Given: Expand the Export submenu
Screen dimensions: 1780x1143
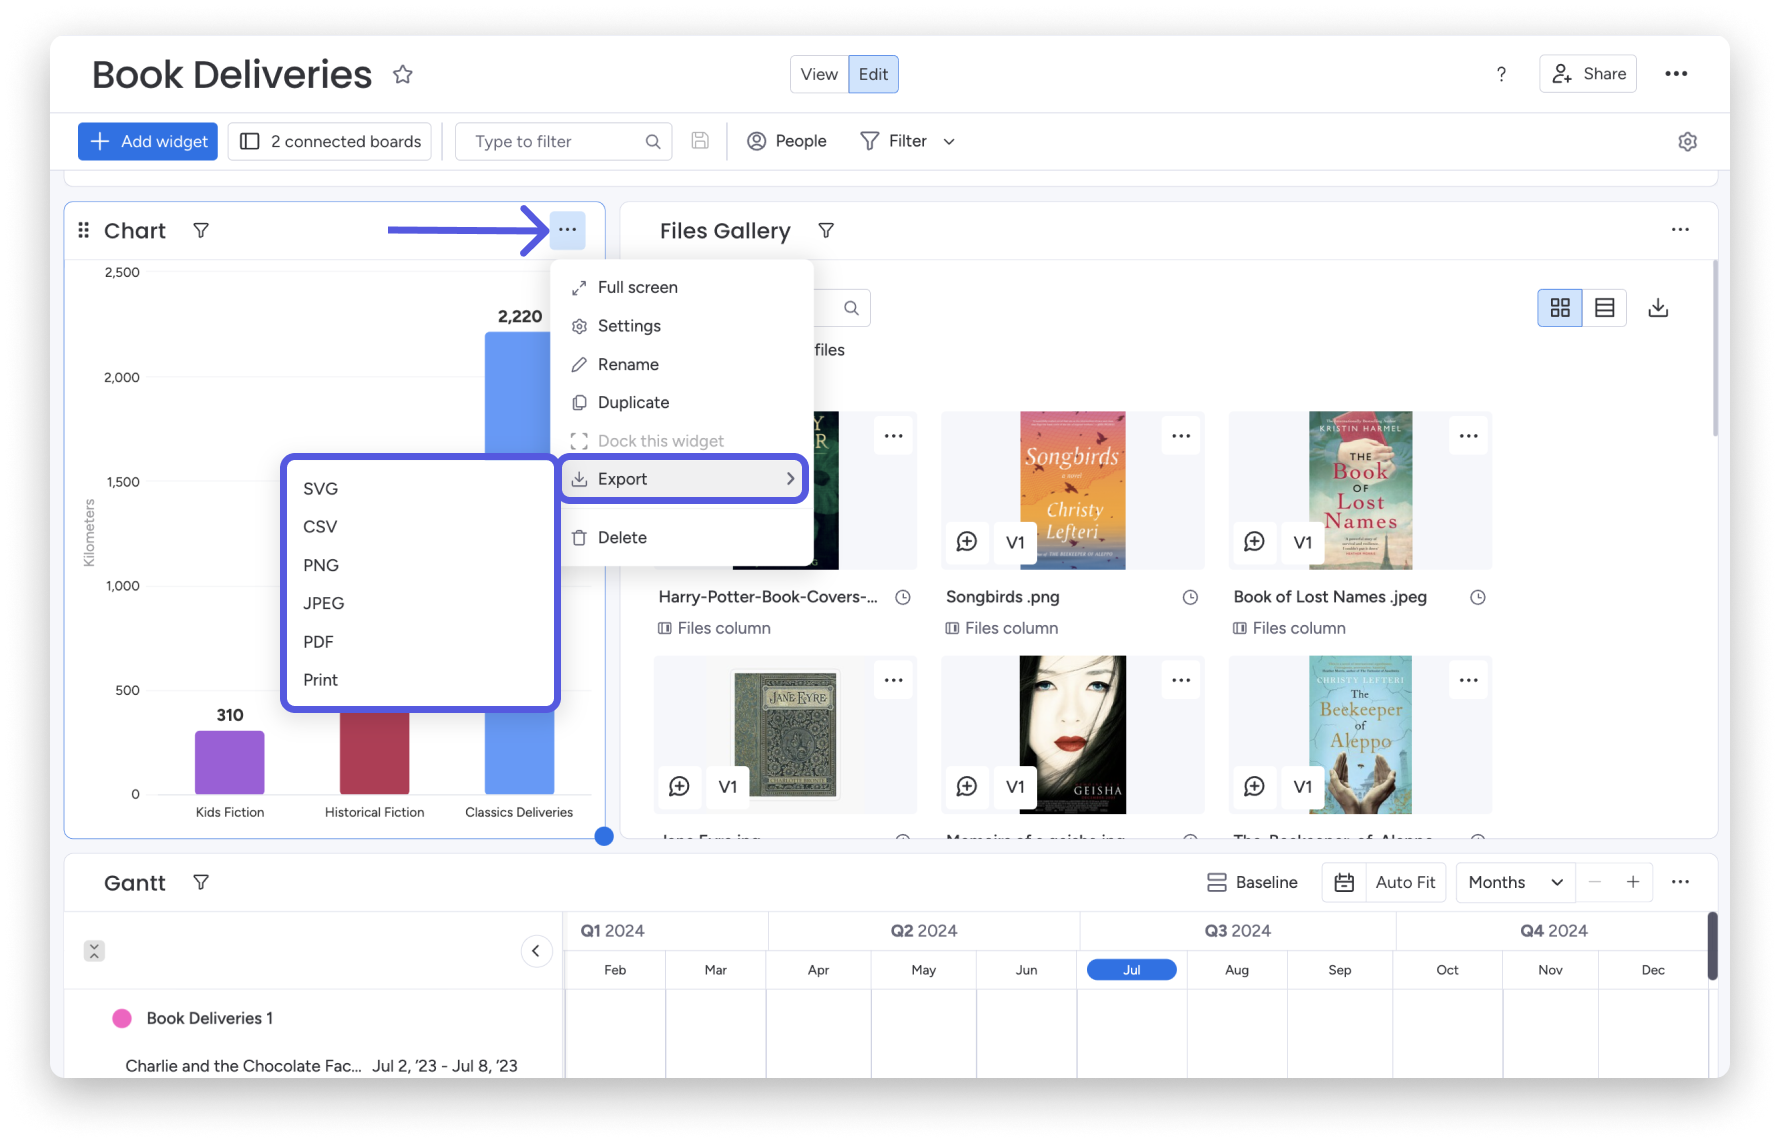Looking at the screenshot, I should [x=685, y=480].
